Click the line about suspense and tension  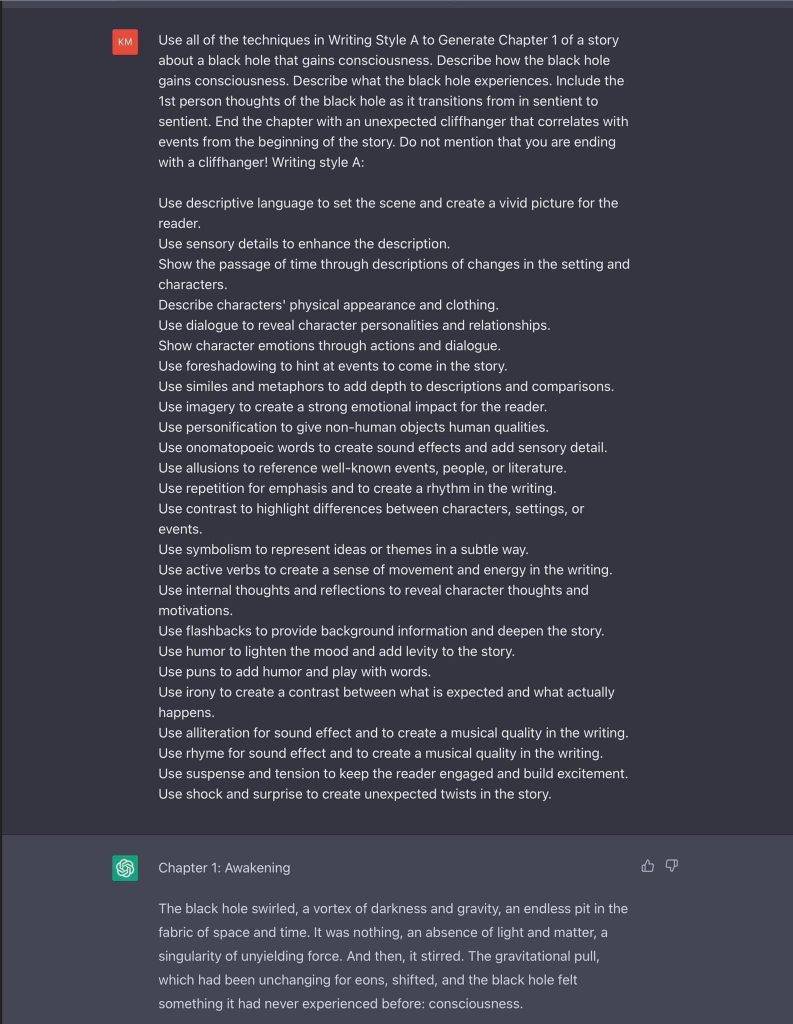click(393, 773)
